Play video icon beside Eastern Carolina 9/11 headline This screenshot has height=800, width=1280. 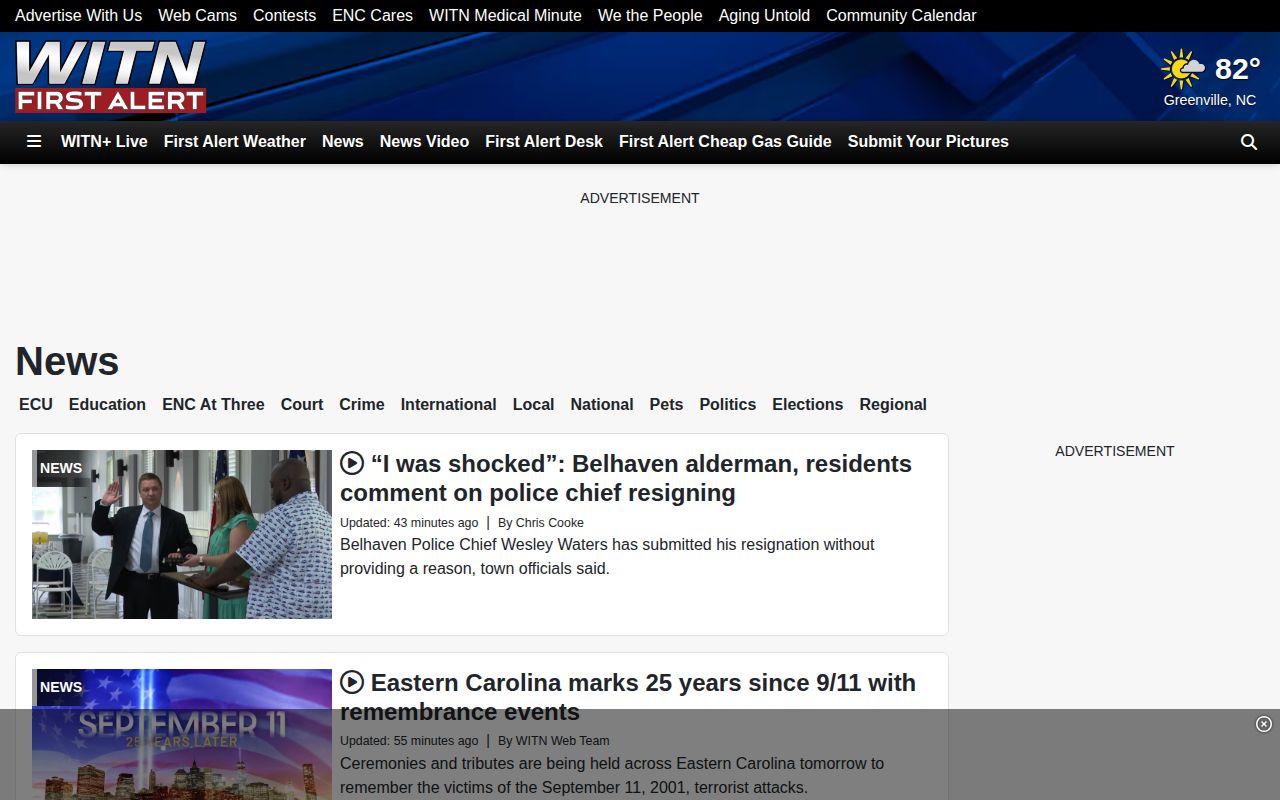click(x=352, y=683)
